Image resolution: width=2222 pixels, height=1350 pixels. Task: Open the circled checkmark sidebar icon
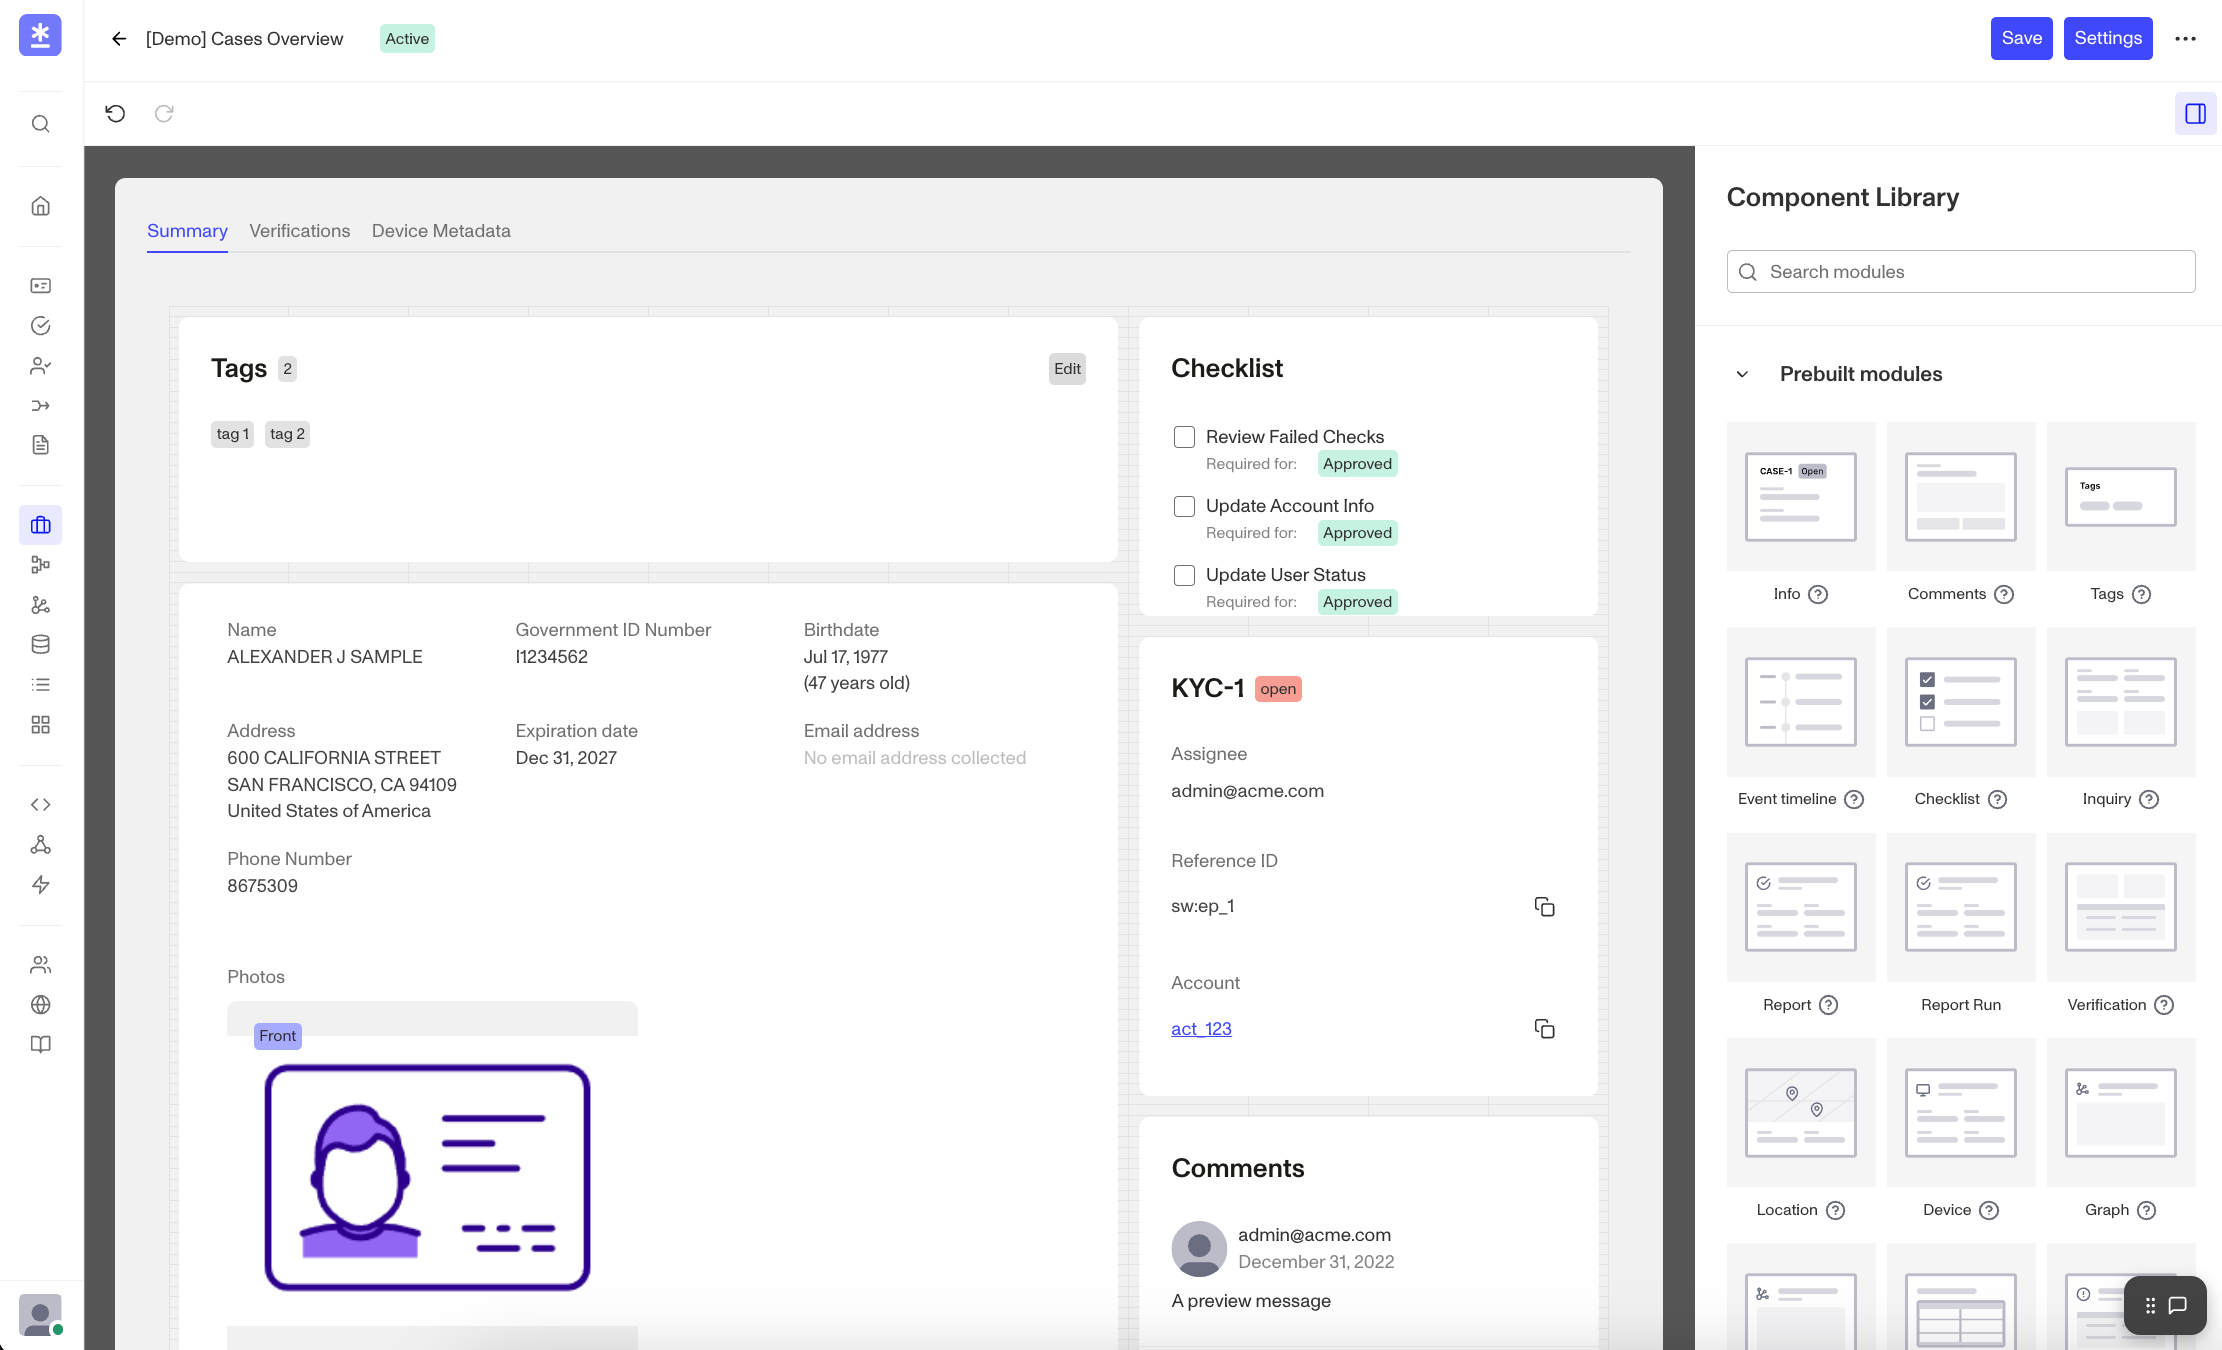click(40, 326)
